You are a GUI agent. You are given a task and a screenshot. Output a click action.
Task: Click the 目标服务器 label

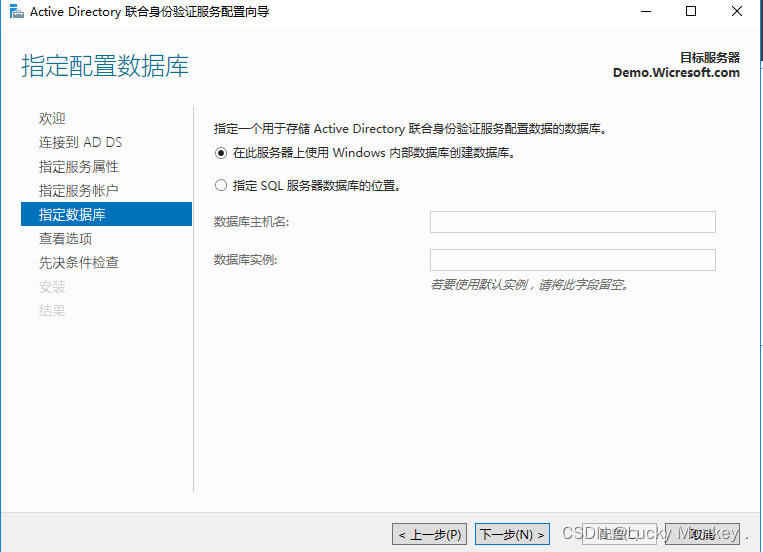click(710, 57)
